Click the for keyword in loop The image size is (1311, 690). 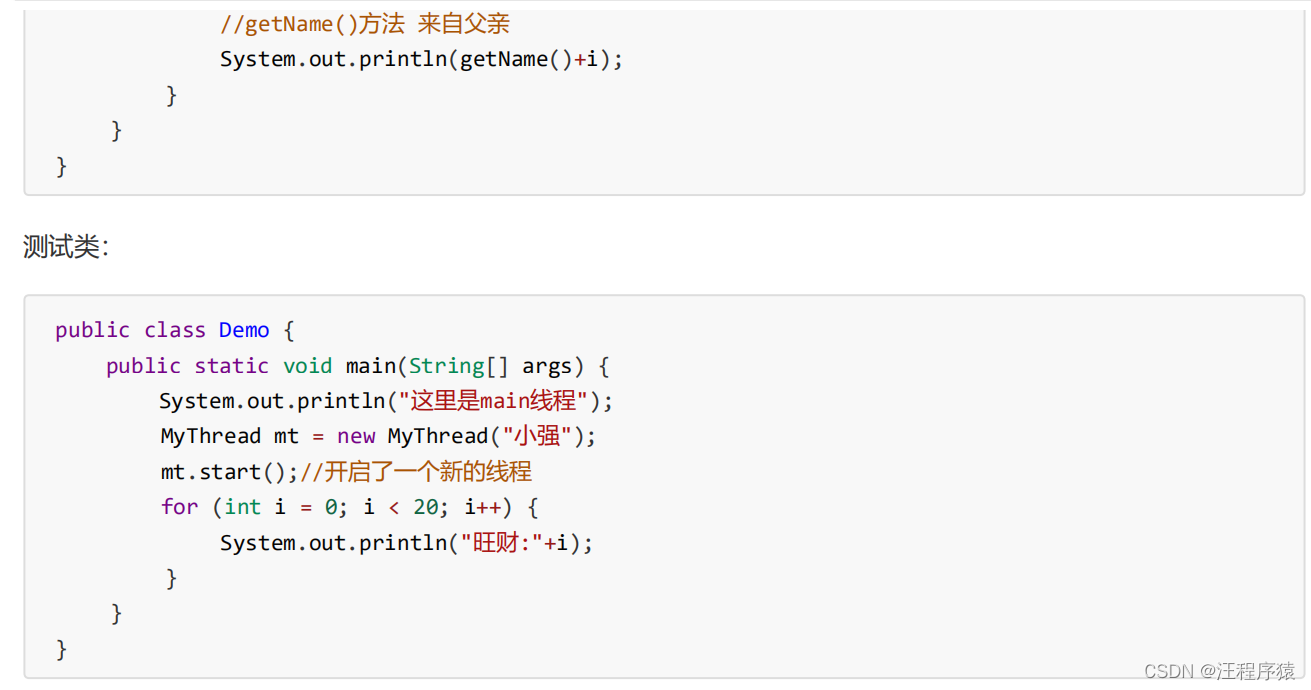179,507
